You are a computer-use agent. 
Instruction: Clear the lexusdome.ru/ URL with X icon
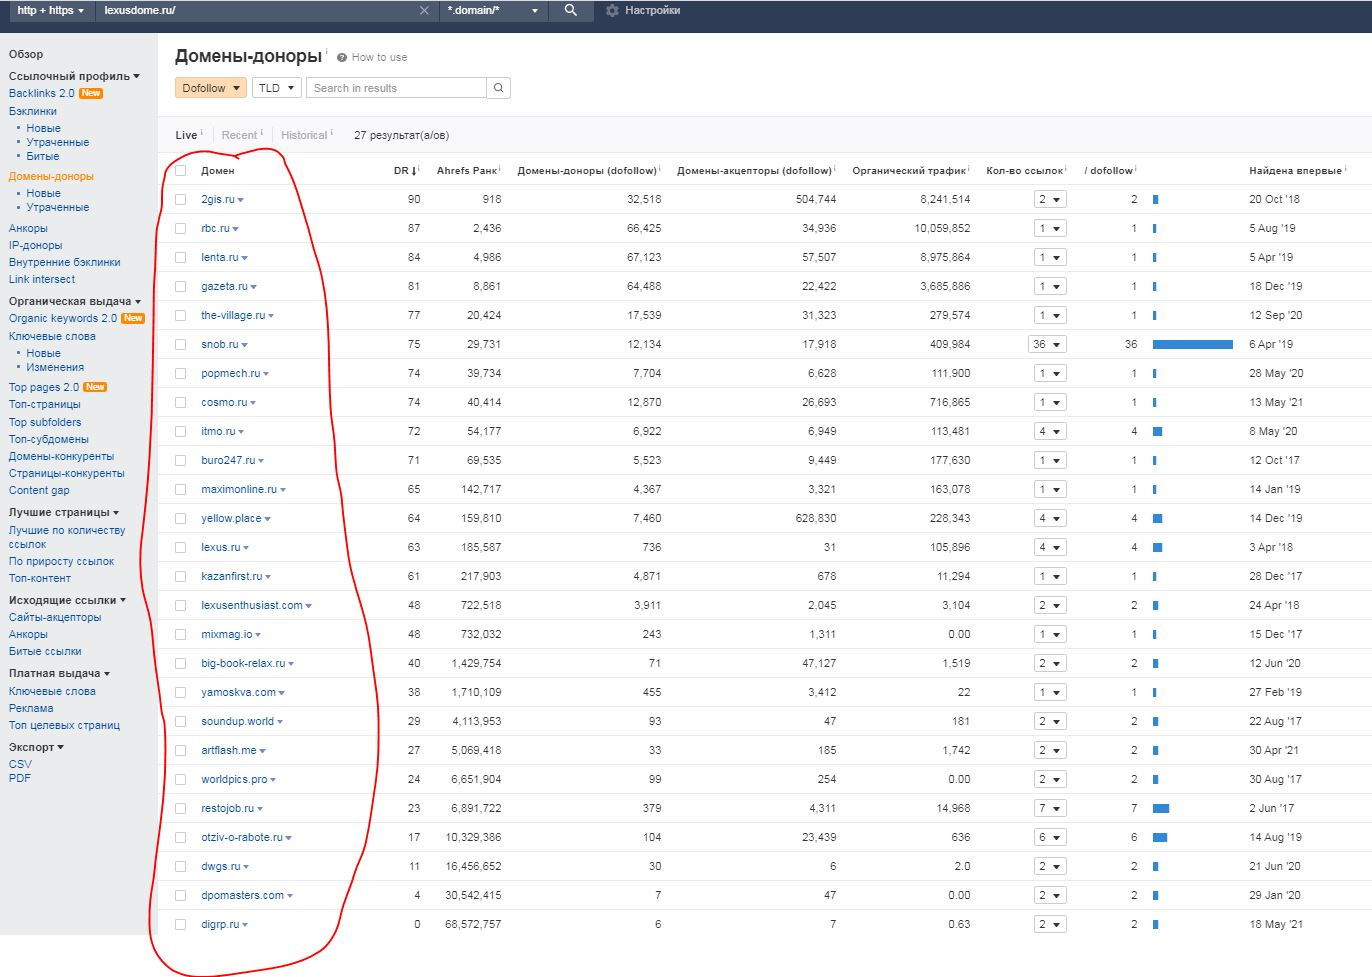pos(424,10)
